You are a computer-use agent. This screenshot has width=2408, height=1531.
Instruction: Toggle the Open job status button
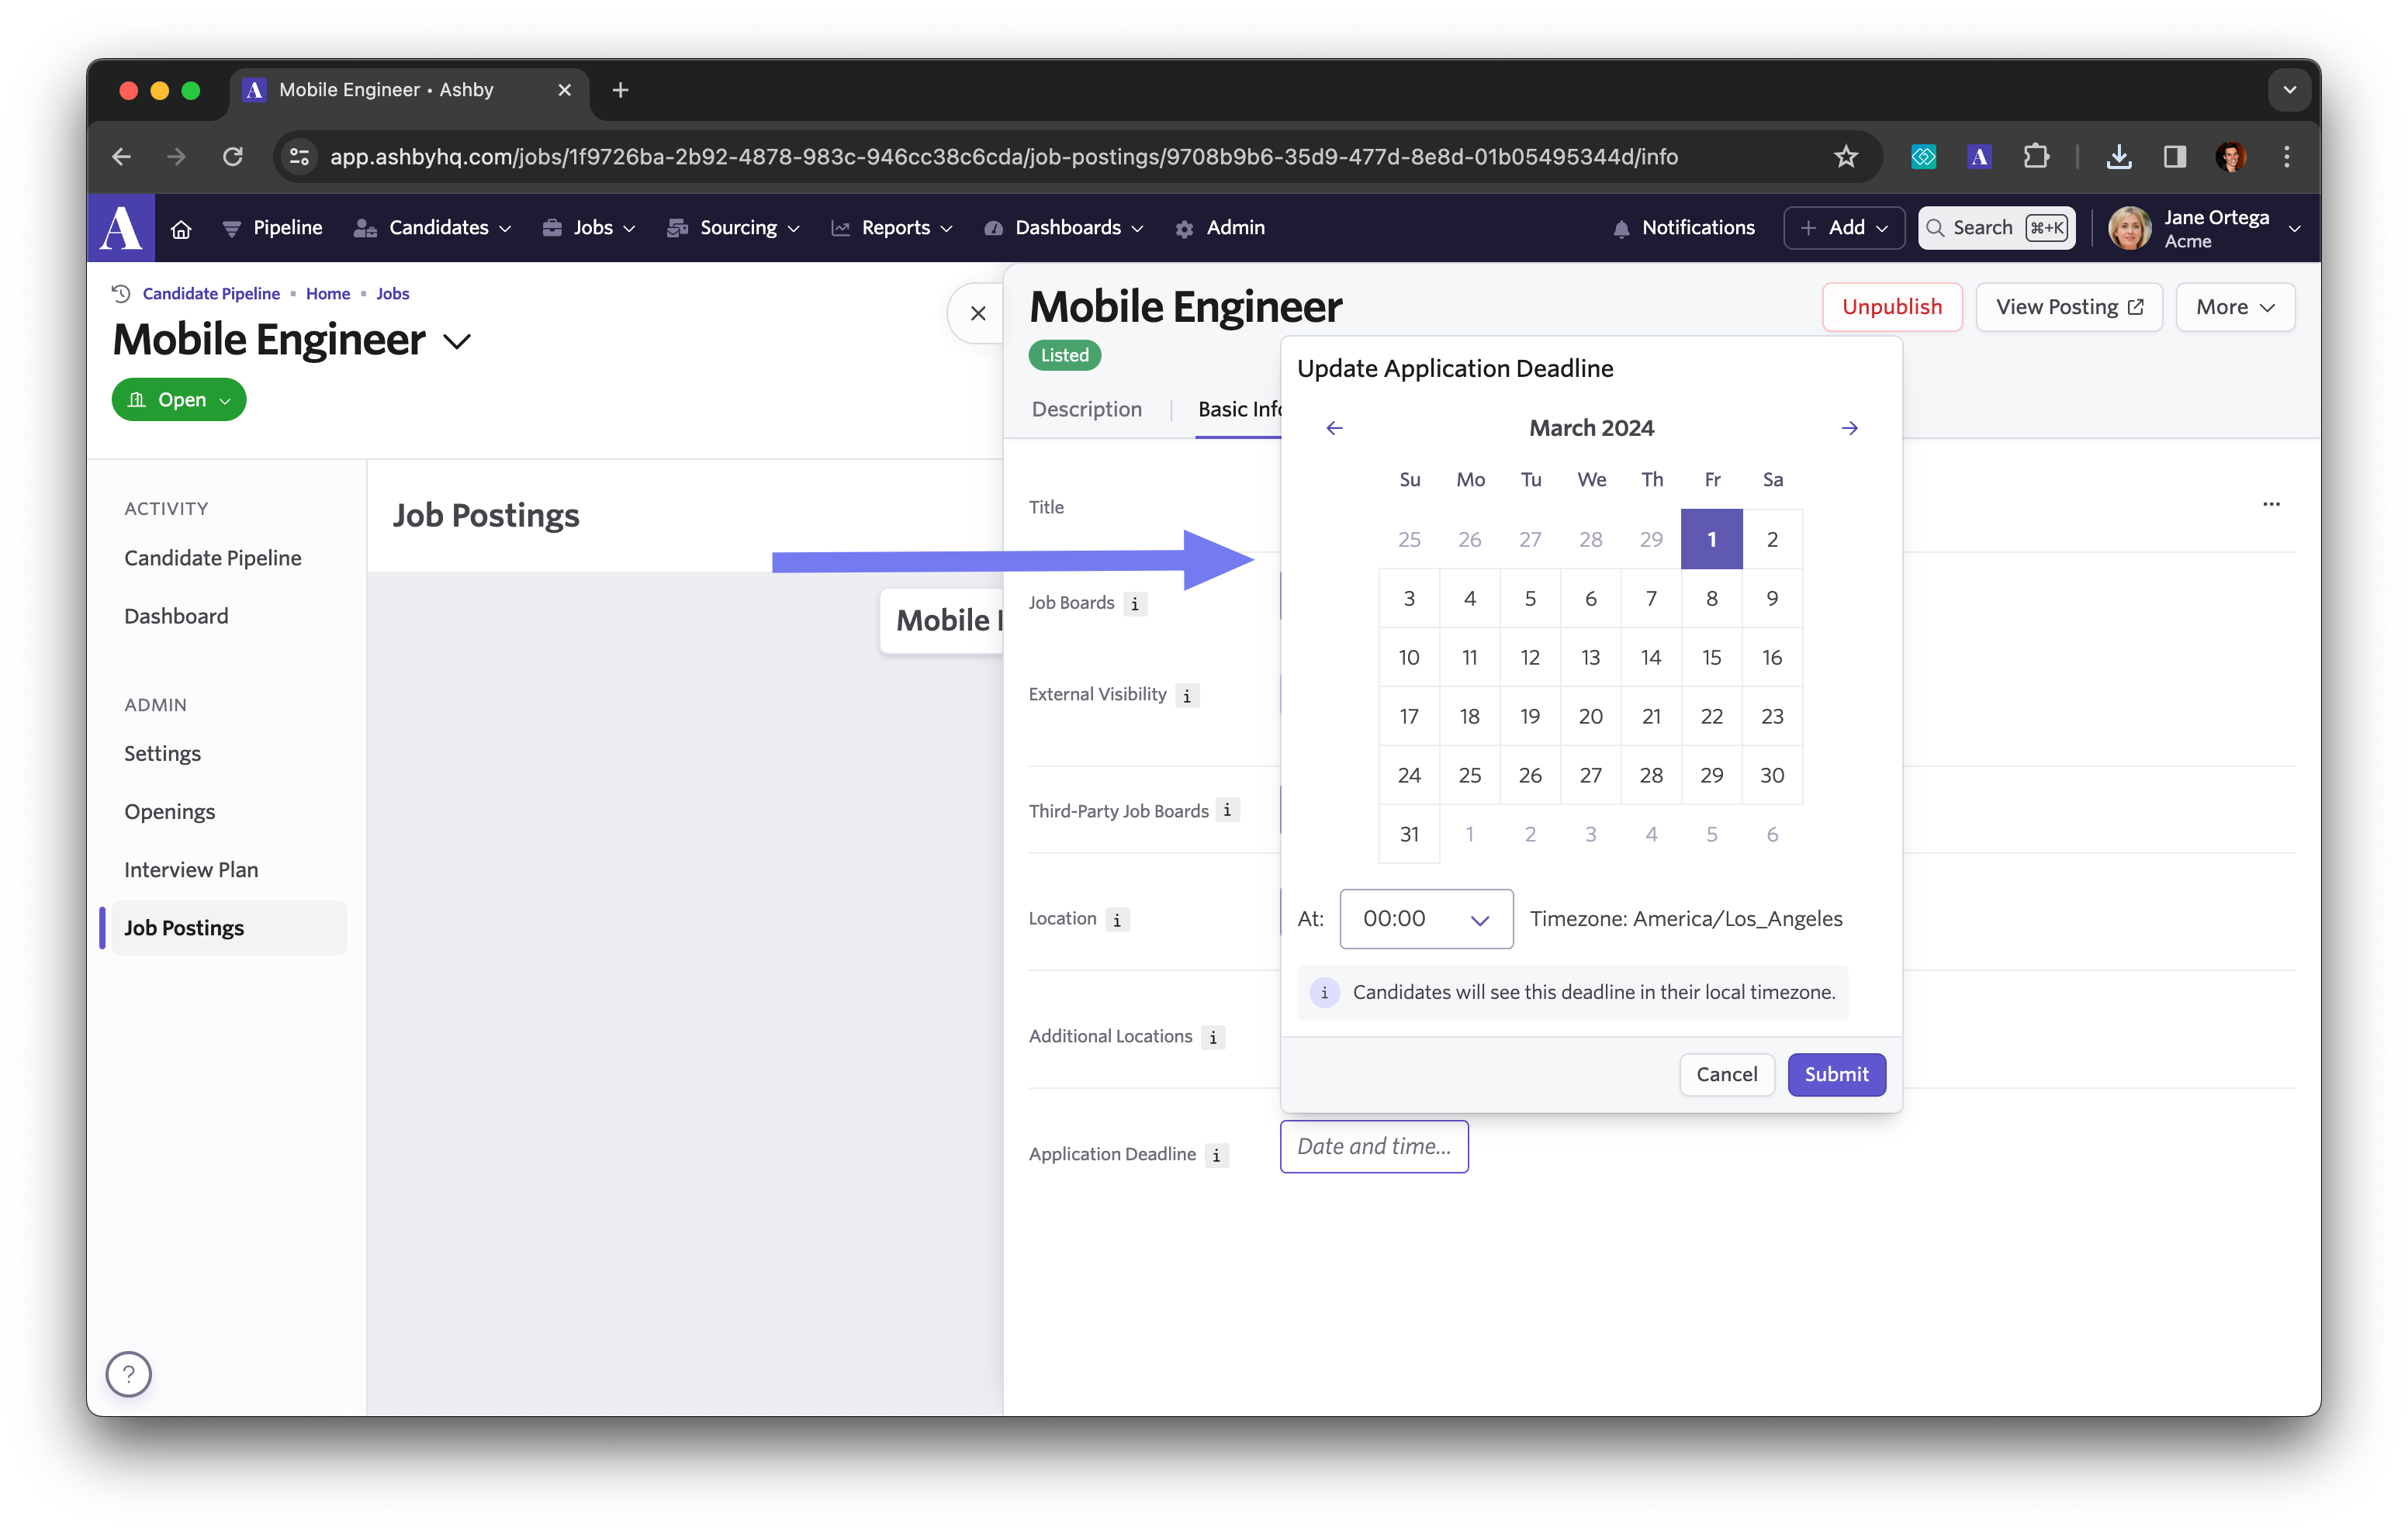(x=178, y=398)
